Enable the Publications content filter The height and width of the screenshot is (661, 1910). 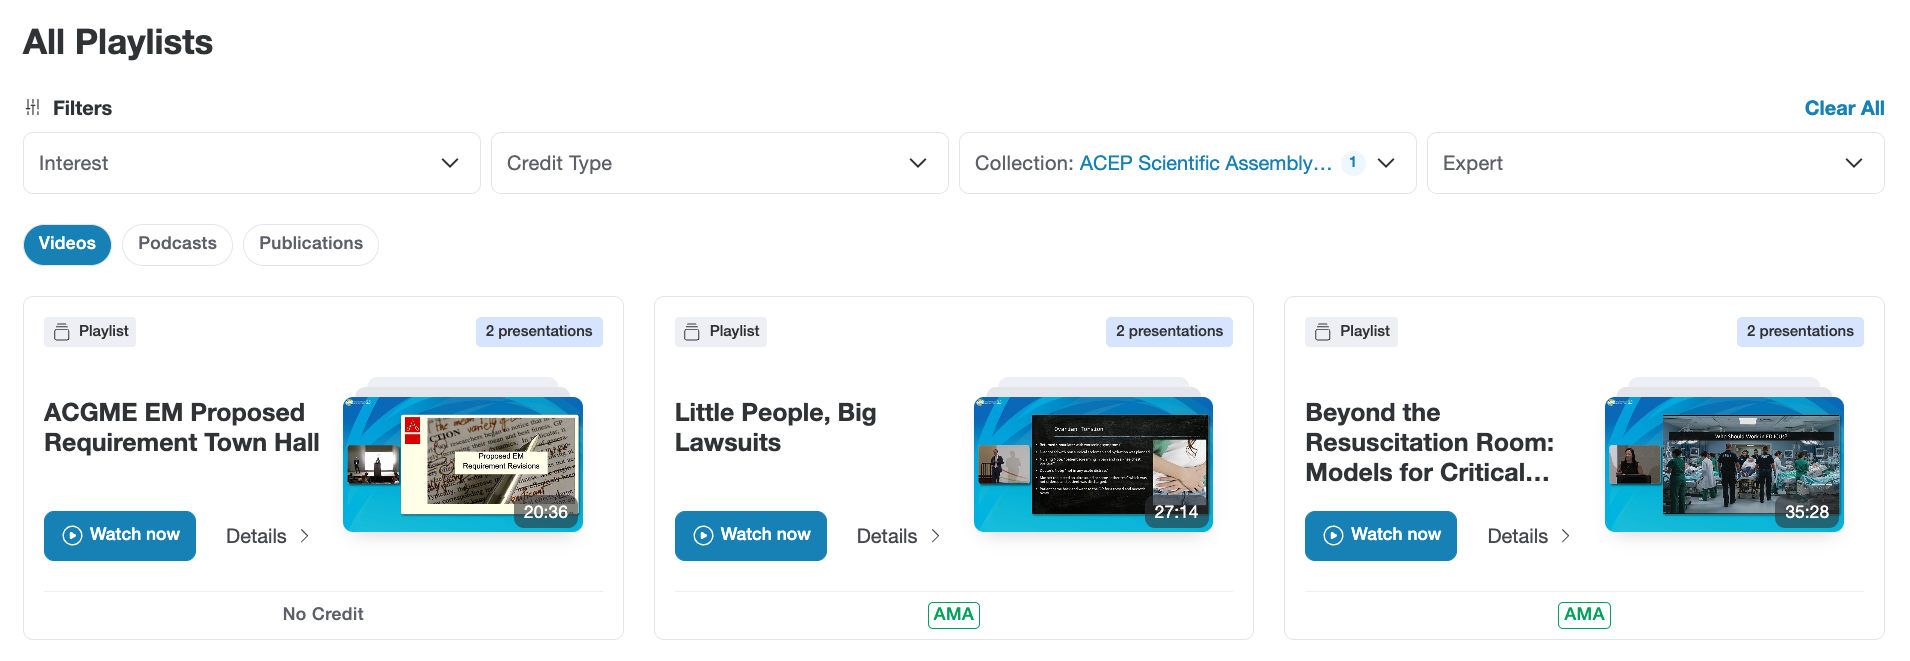310,244
